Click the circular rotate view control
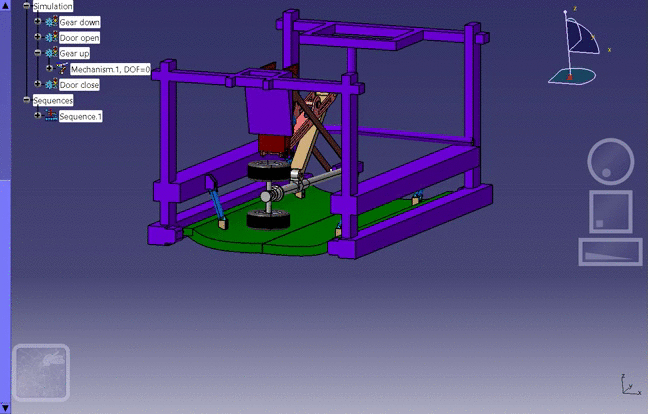Viewport: 648px width, 414px height. [610, 162]
